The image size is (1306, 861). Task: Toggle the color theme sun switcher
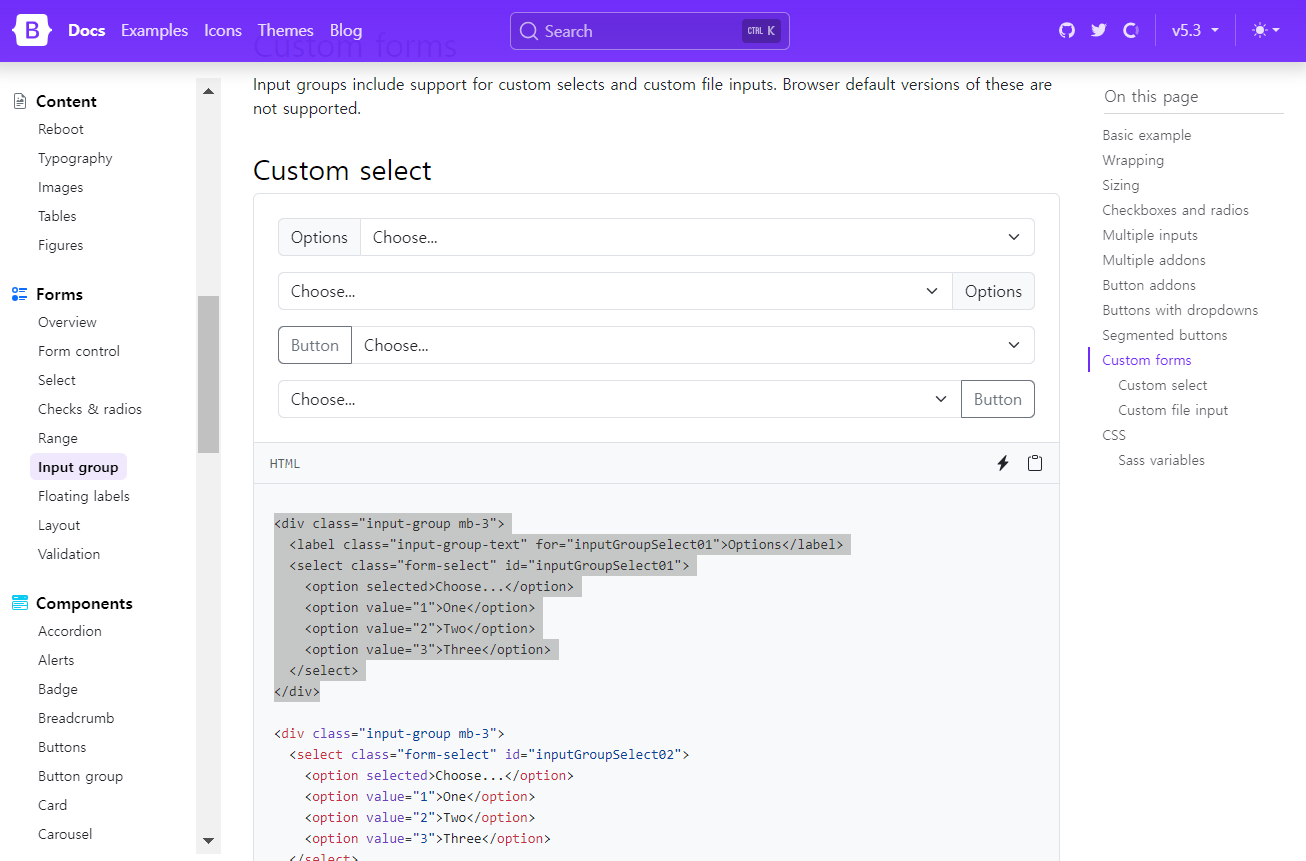click(1265, 31)
